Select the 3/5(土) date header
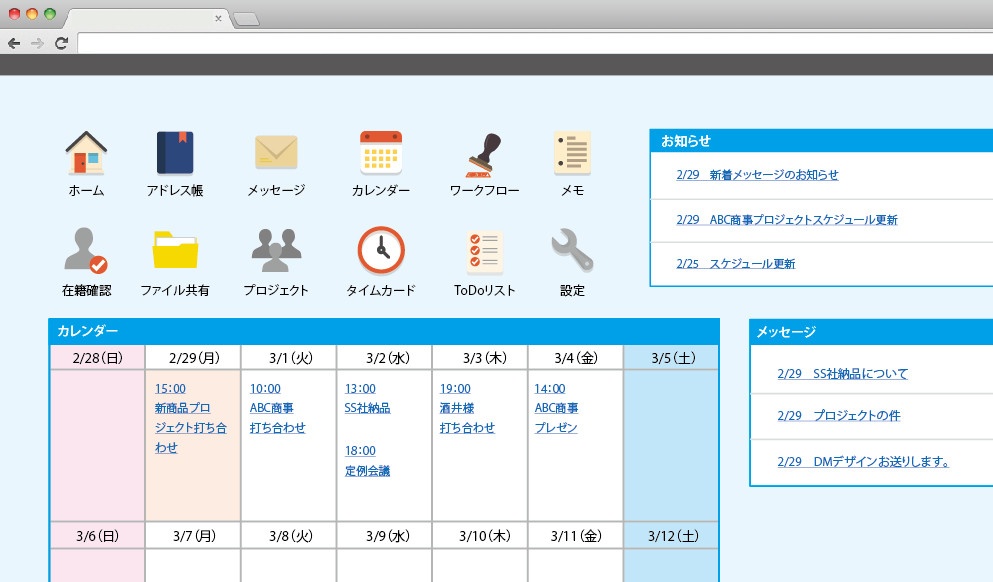This screenshot has height=582, width=993. [673, 358]
